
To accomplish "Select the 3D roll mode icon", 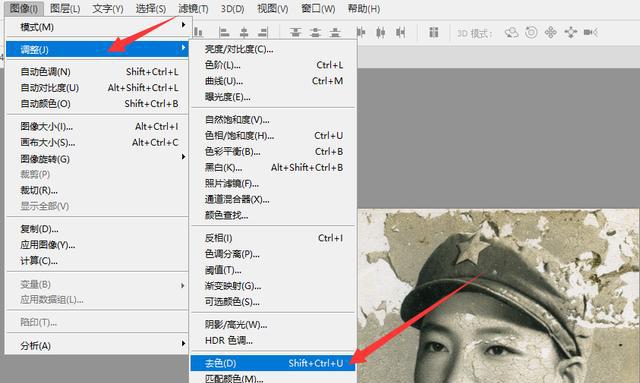I will click(x=531, y=32).
